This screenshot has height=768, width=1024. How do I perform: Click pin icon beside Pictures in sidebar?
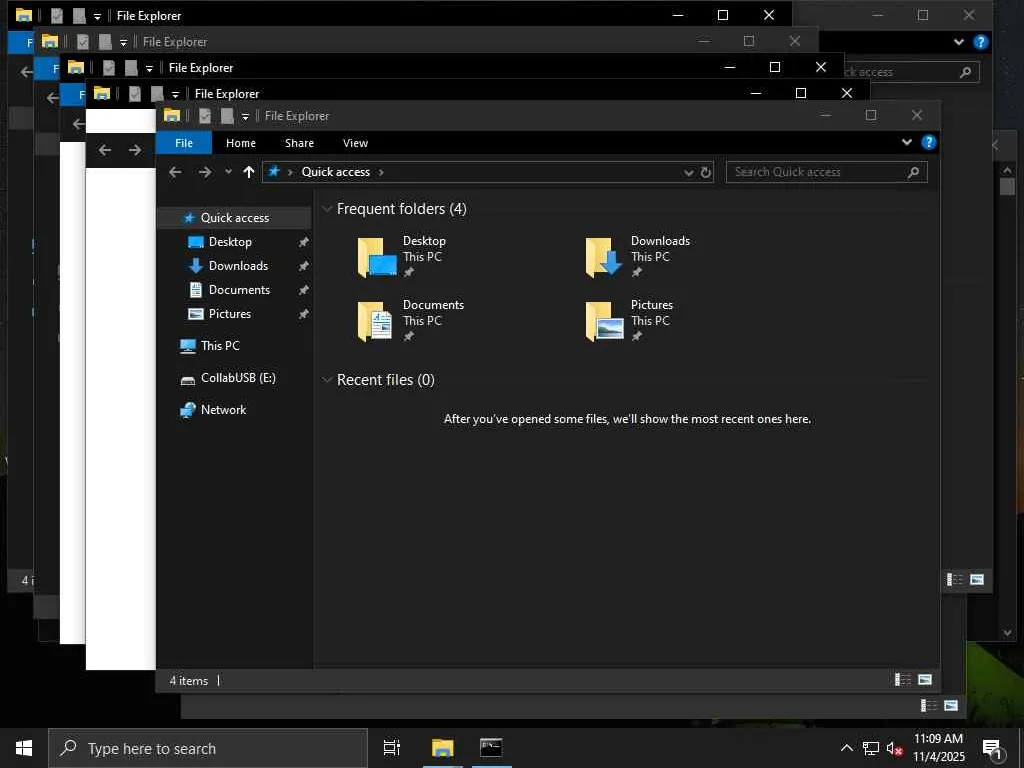coord(303,315)
